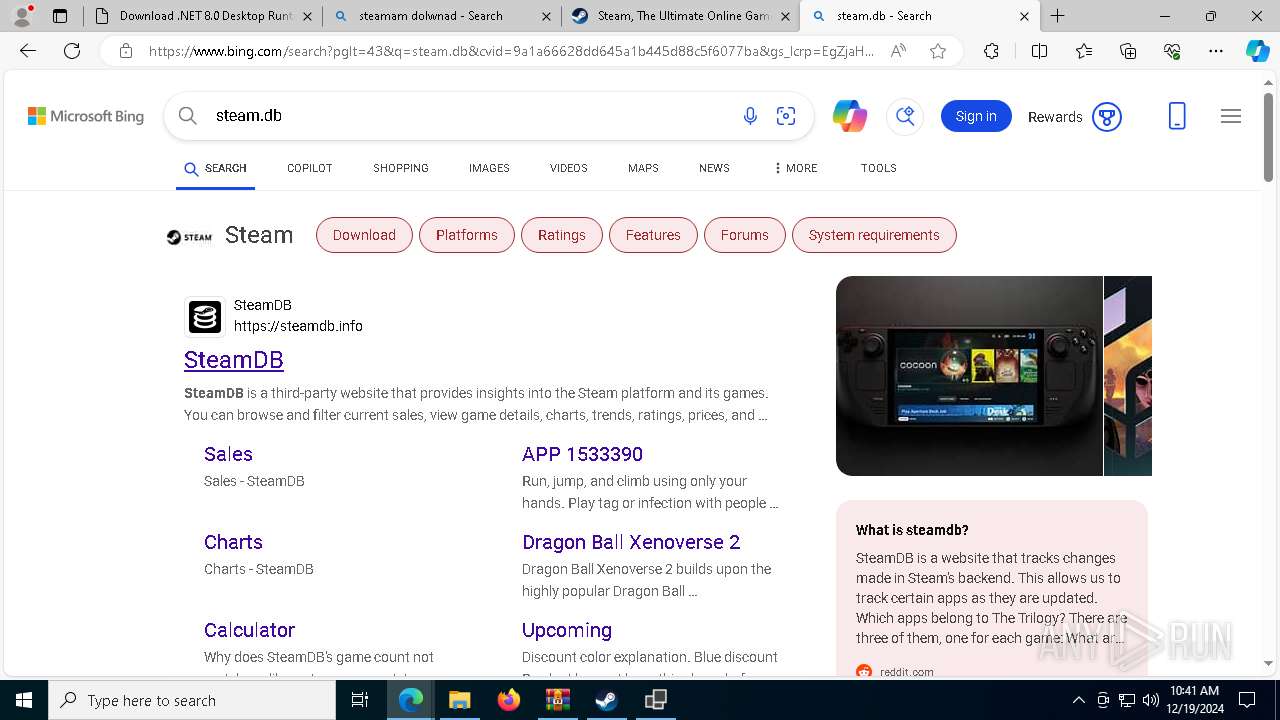The image size is (1280, 720).
Task: Expand the MORE search categories dropdown
Action: click(x=796, y=168)
